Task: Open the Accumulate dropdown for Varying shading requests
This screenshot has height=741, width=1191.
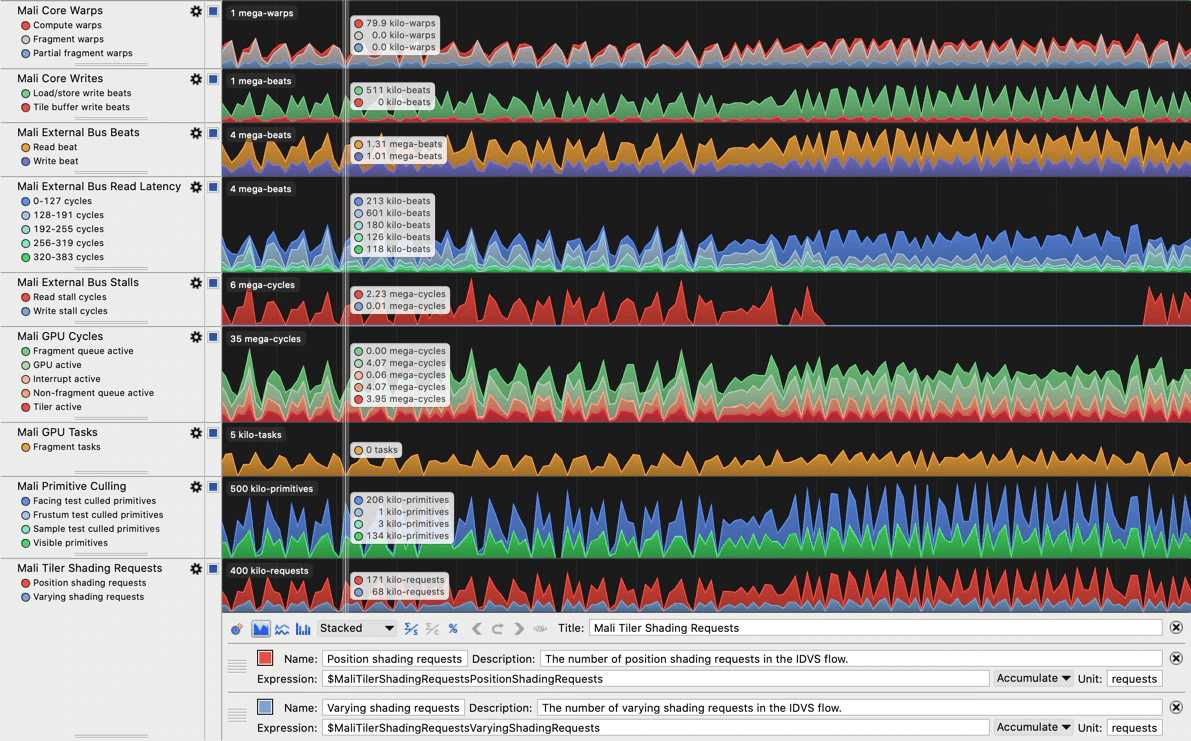Action: pos(1033,727)
